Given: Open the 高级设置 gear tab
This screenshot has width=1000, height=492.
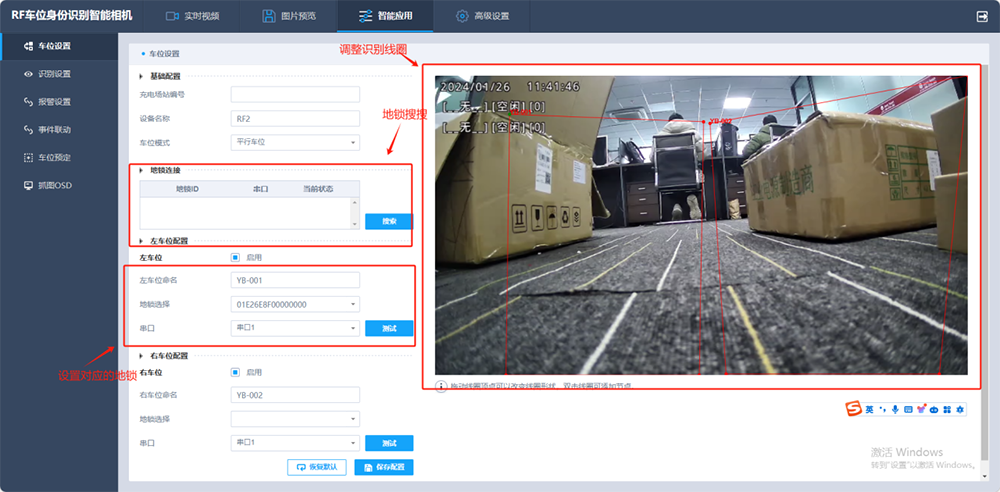Looking at the screenshot, I should tap(482, 16).
